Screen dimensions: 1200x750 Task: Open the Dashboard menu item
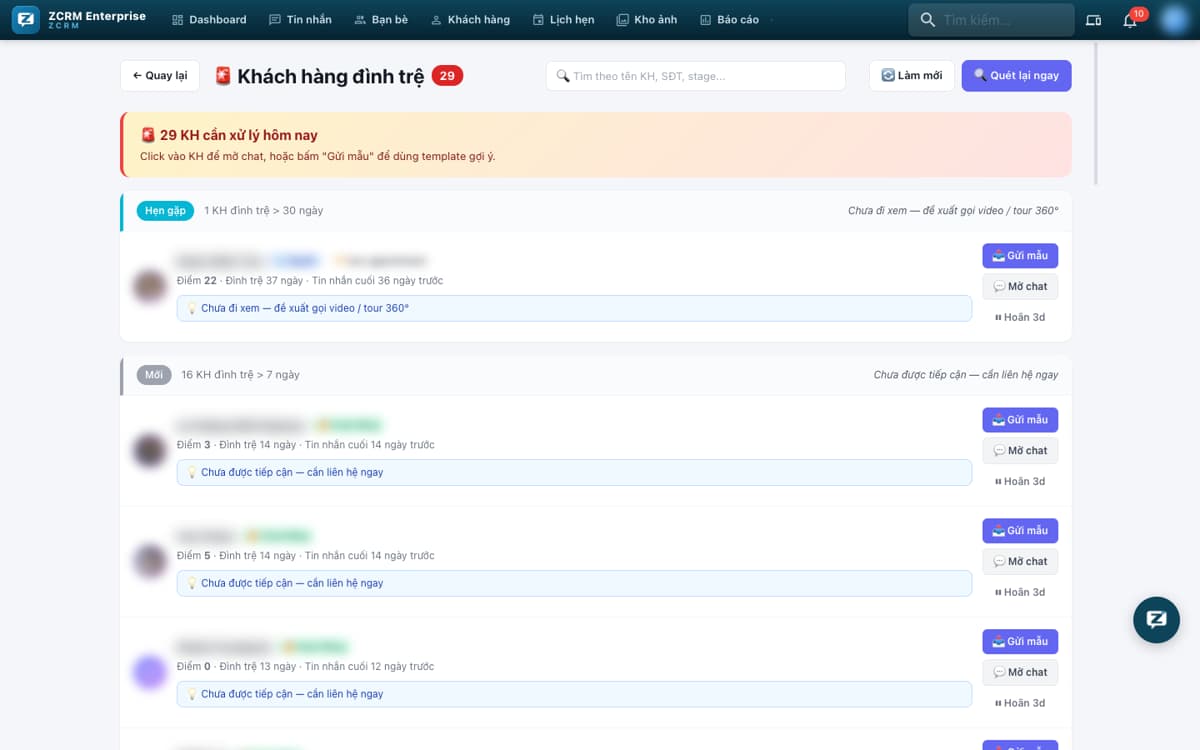[209, 19]
